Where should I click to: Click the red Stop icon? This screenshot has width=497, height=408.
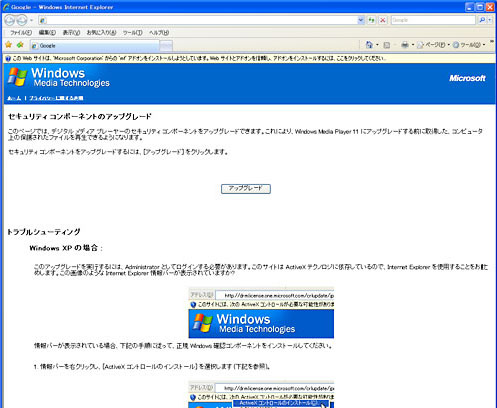click(383, 20)
